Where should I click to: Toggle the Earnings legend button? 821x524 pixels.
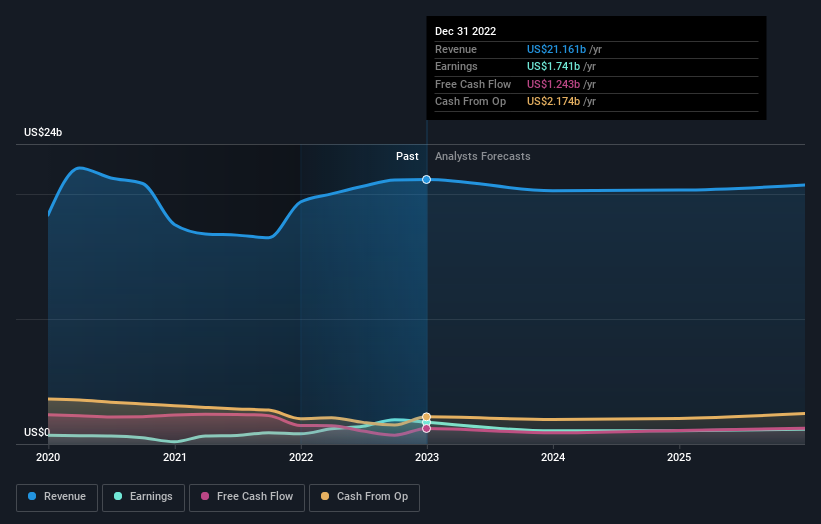(143, 497)
